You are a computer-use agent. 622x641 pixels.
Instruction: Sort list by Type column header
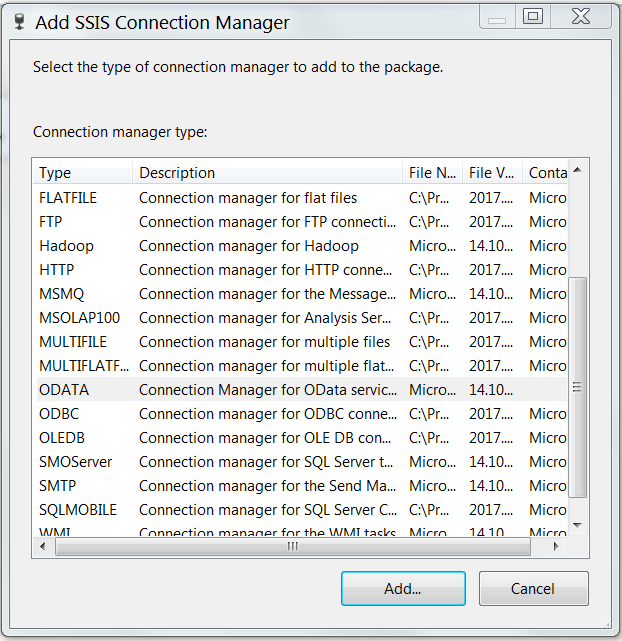coord(82,173)
